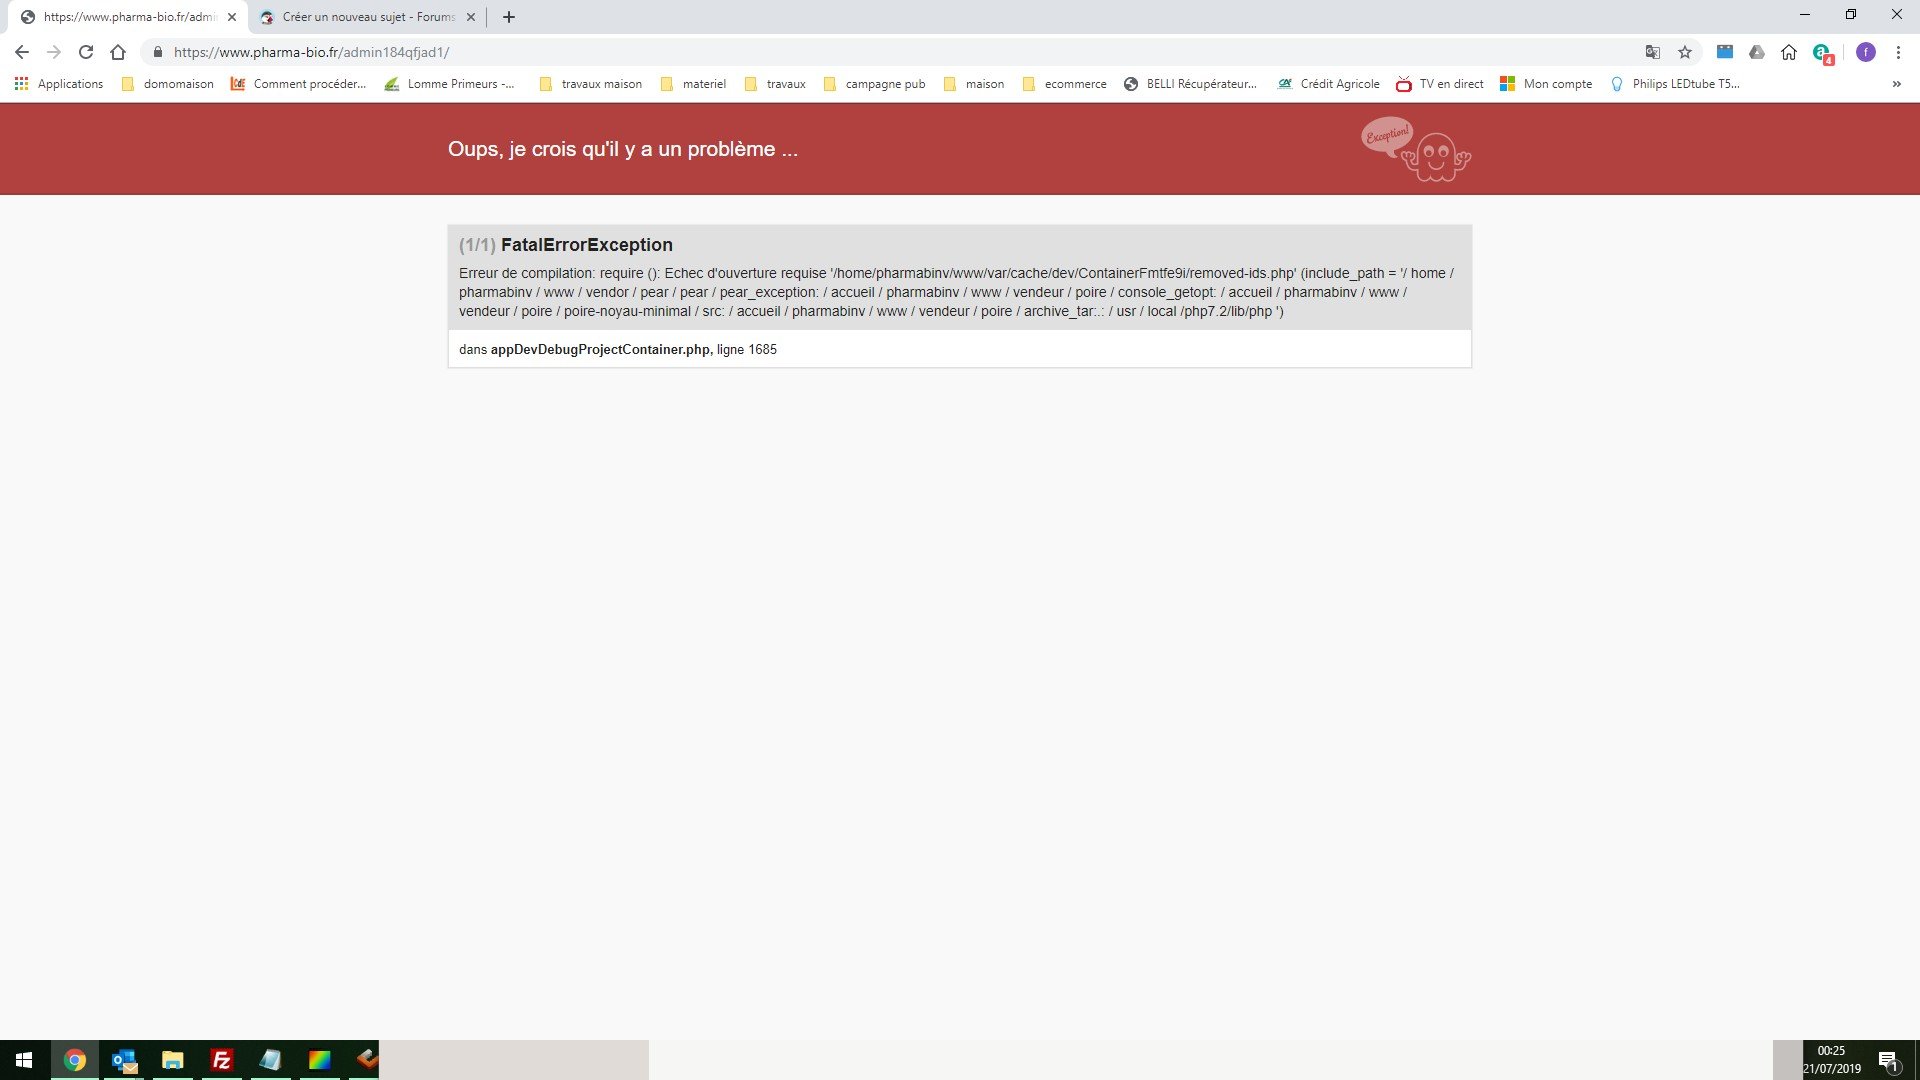Click the address bar URL
The width and height of the screenshot is (1920, 1080).
click(x=310, y=52)
